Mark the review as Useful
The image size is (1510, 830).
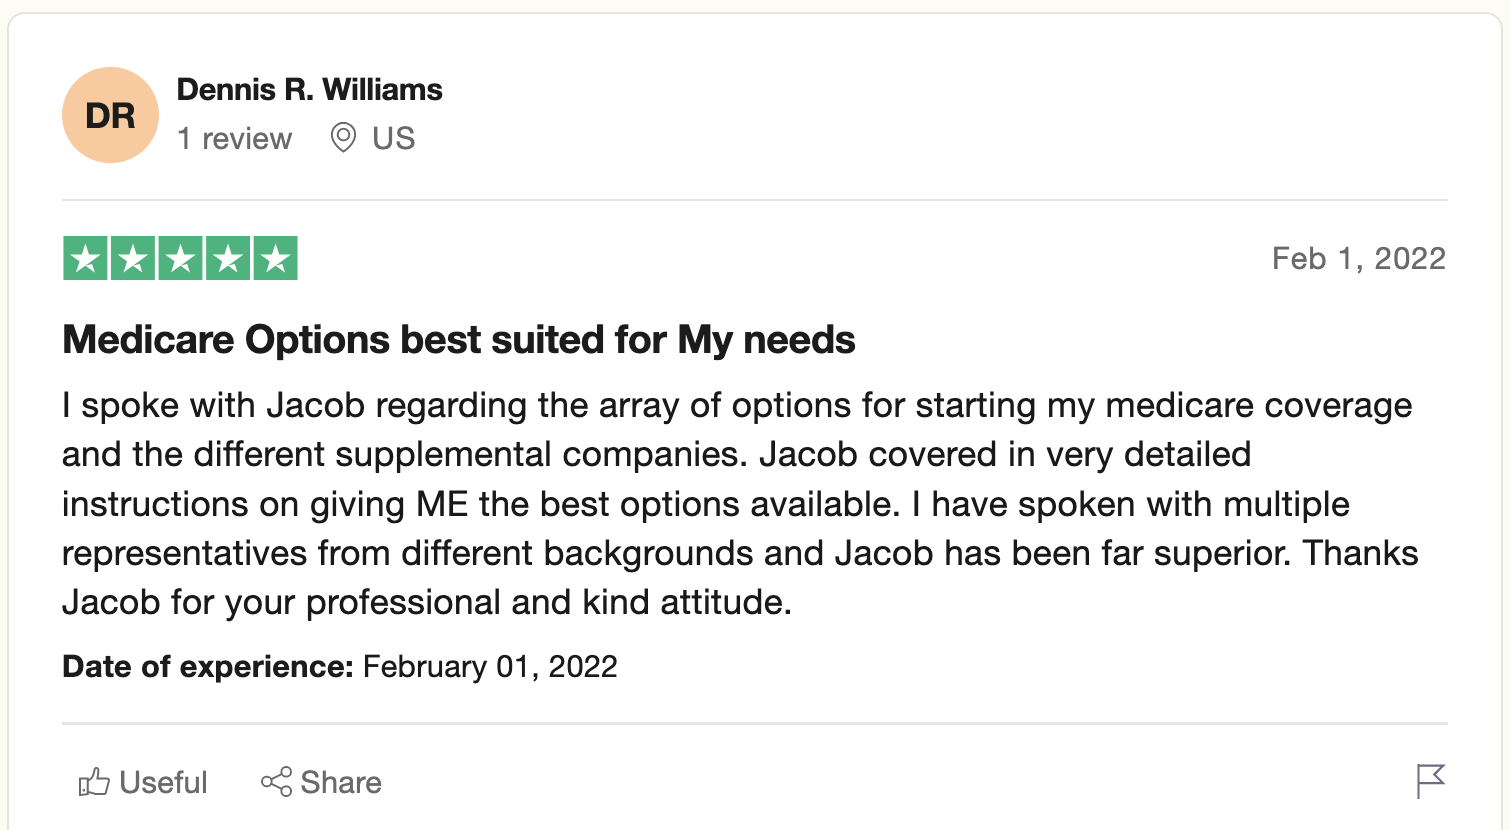(x=143, y=782)
